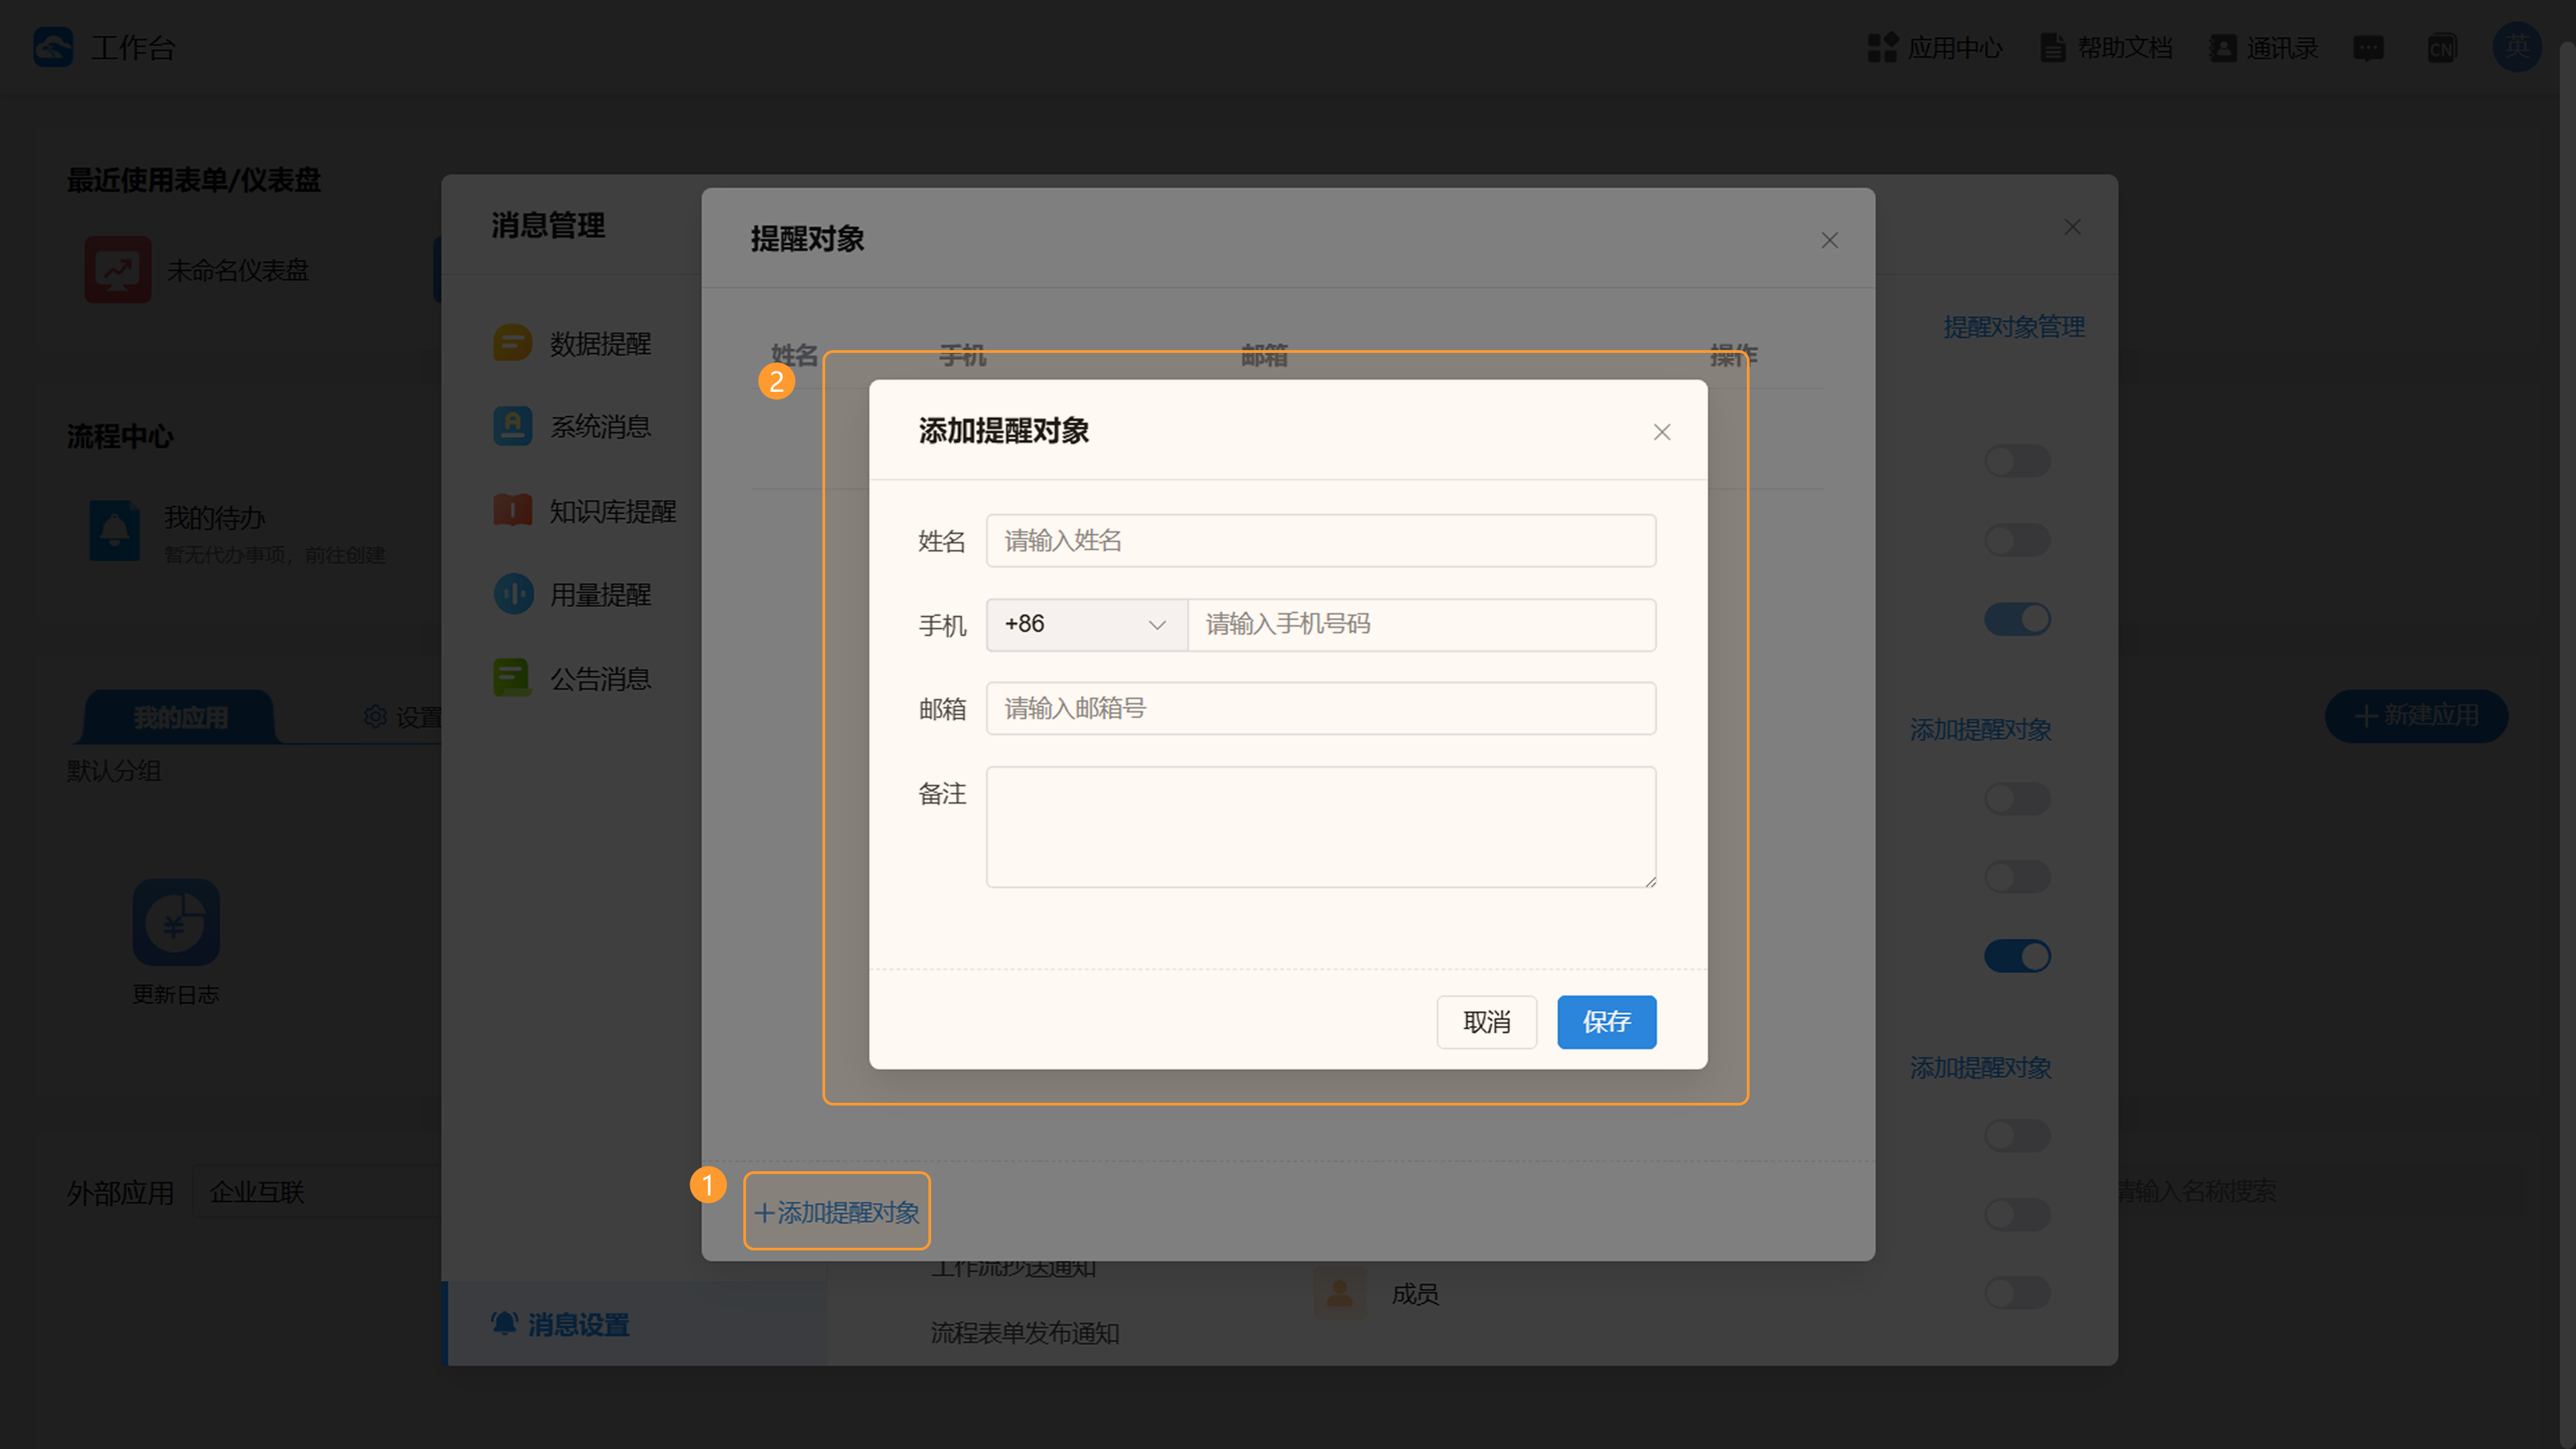Open 我的待办 bell icon
This screenshot has width=2576, height=1449.
[115, 530]
